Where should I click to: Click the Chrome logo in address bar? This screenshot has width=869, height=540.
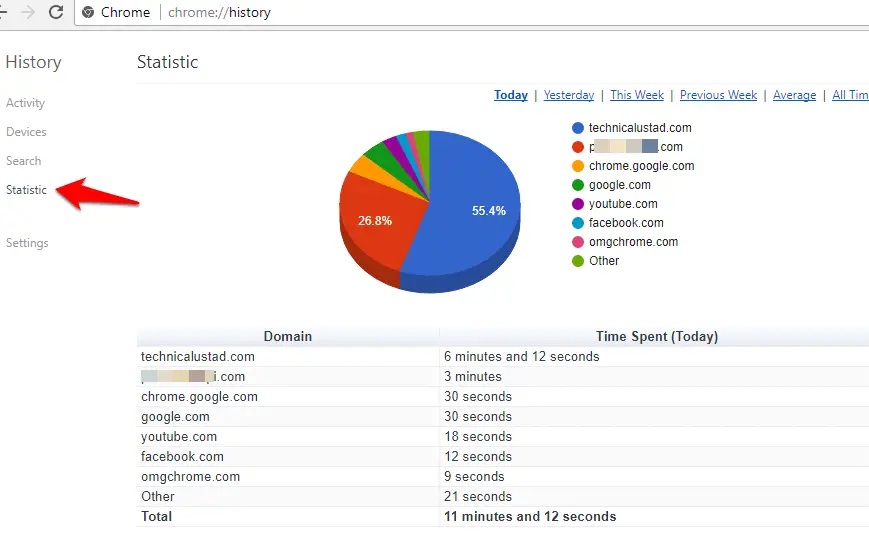88,12
